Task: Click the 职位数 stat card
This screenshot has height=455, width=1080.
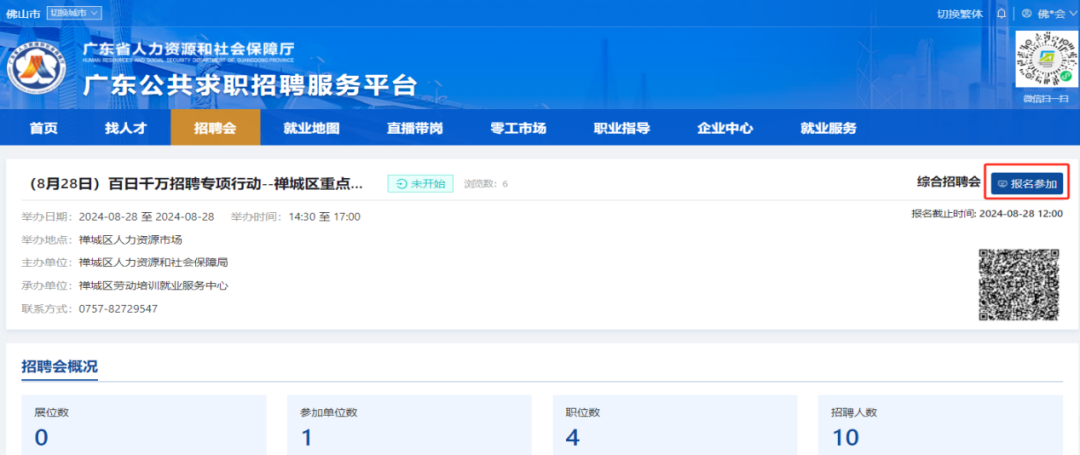Action: [675, 425]
